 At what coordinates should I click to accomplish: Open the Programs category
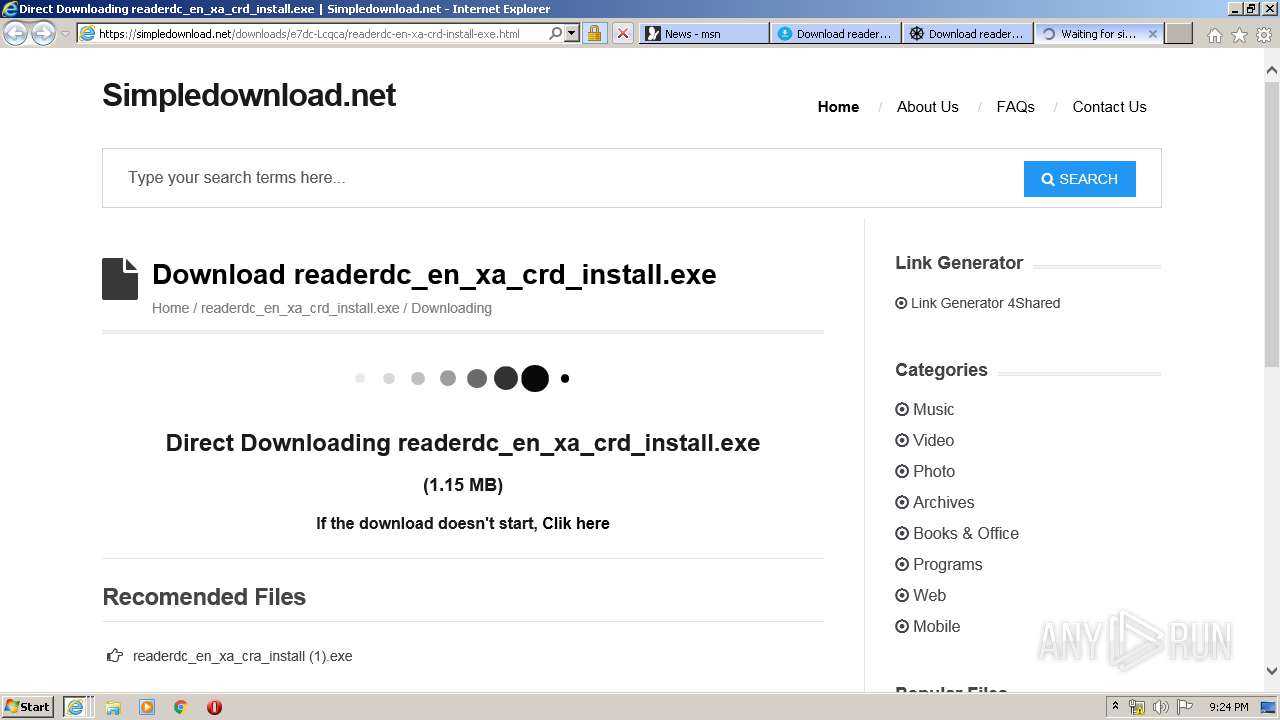(947, 564)
